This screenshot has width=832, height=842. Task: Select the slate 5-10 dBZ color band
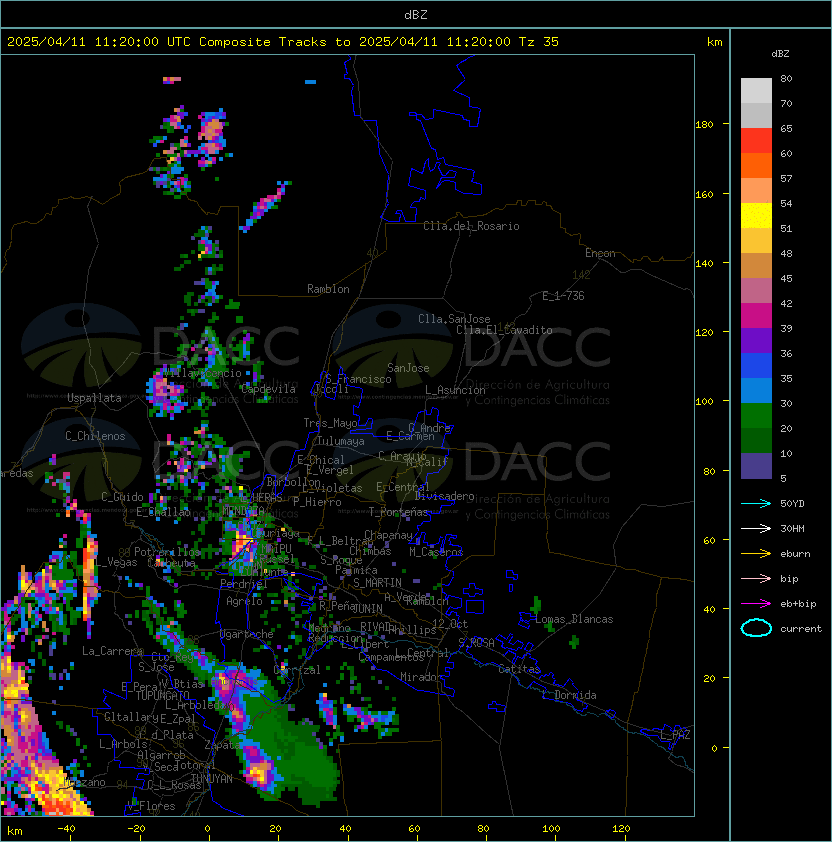tap(756, 466)
